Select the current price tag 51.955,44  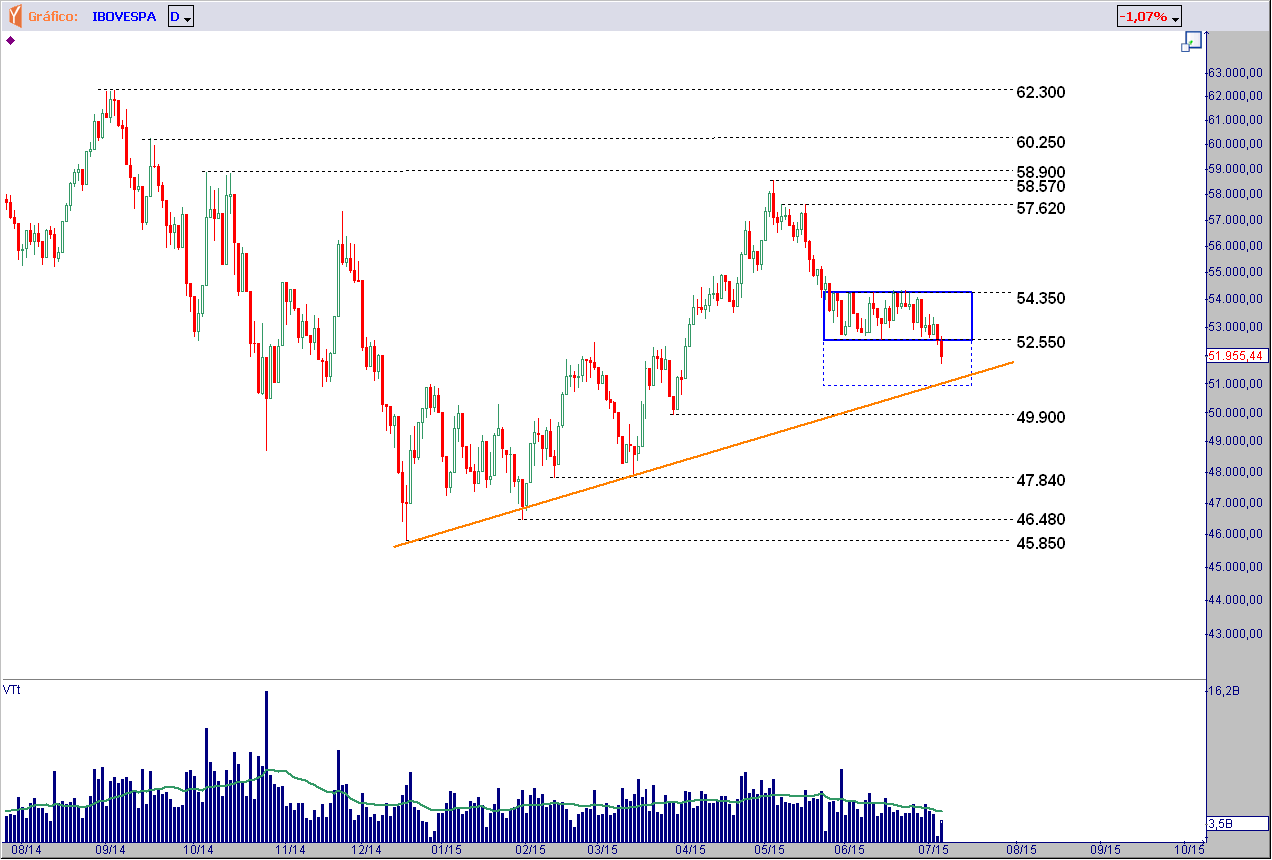[x=1236, y=355]
